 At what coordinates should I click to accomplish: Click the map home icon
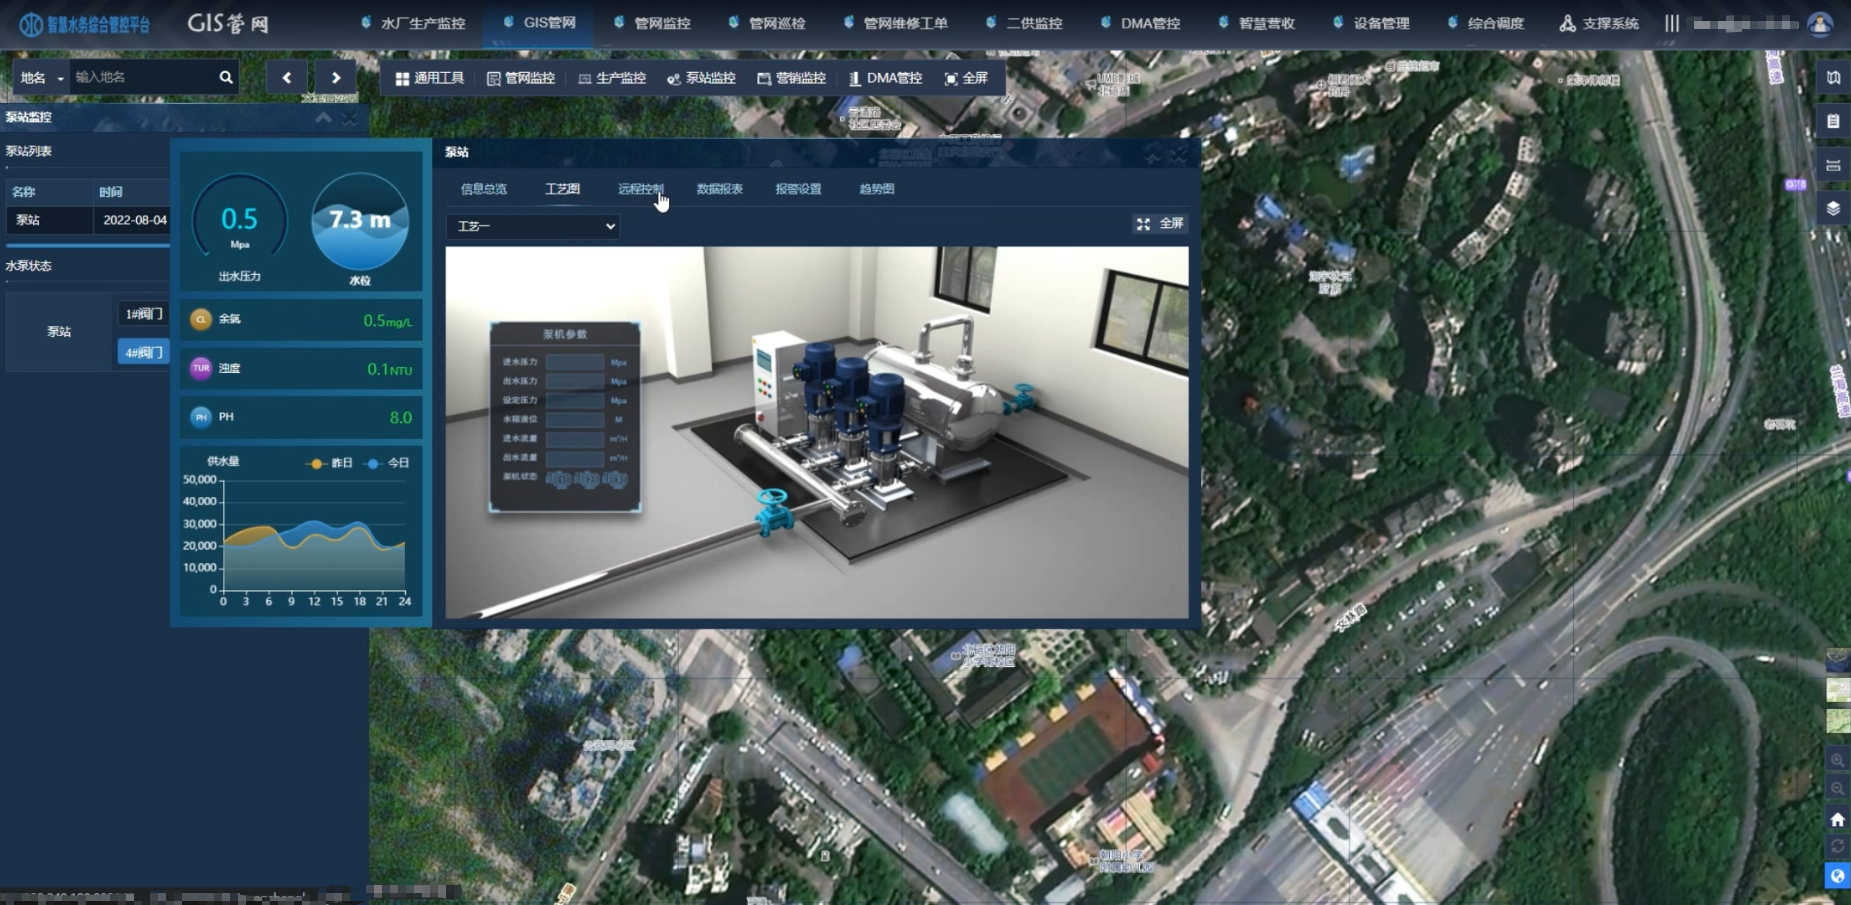[1837, 819]
